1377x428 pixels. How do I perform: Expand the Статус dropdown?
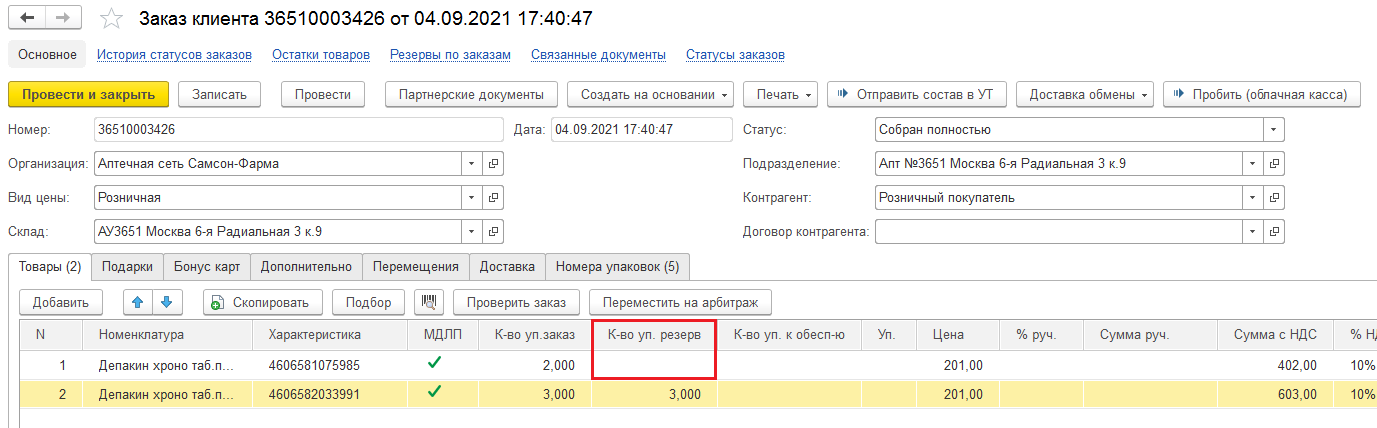(1273, 130)
